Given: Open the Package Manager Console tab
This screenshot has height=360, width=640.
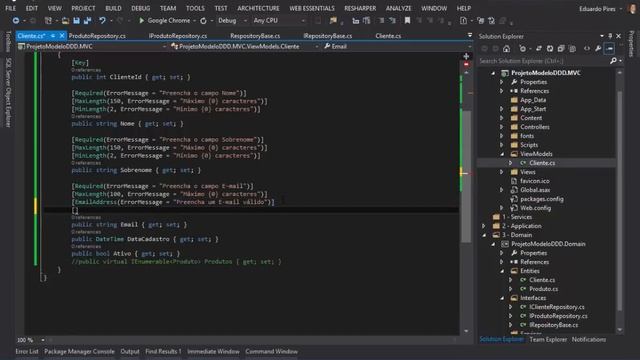Looking at the screenshot, I should pos(80,351).
